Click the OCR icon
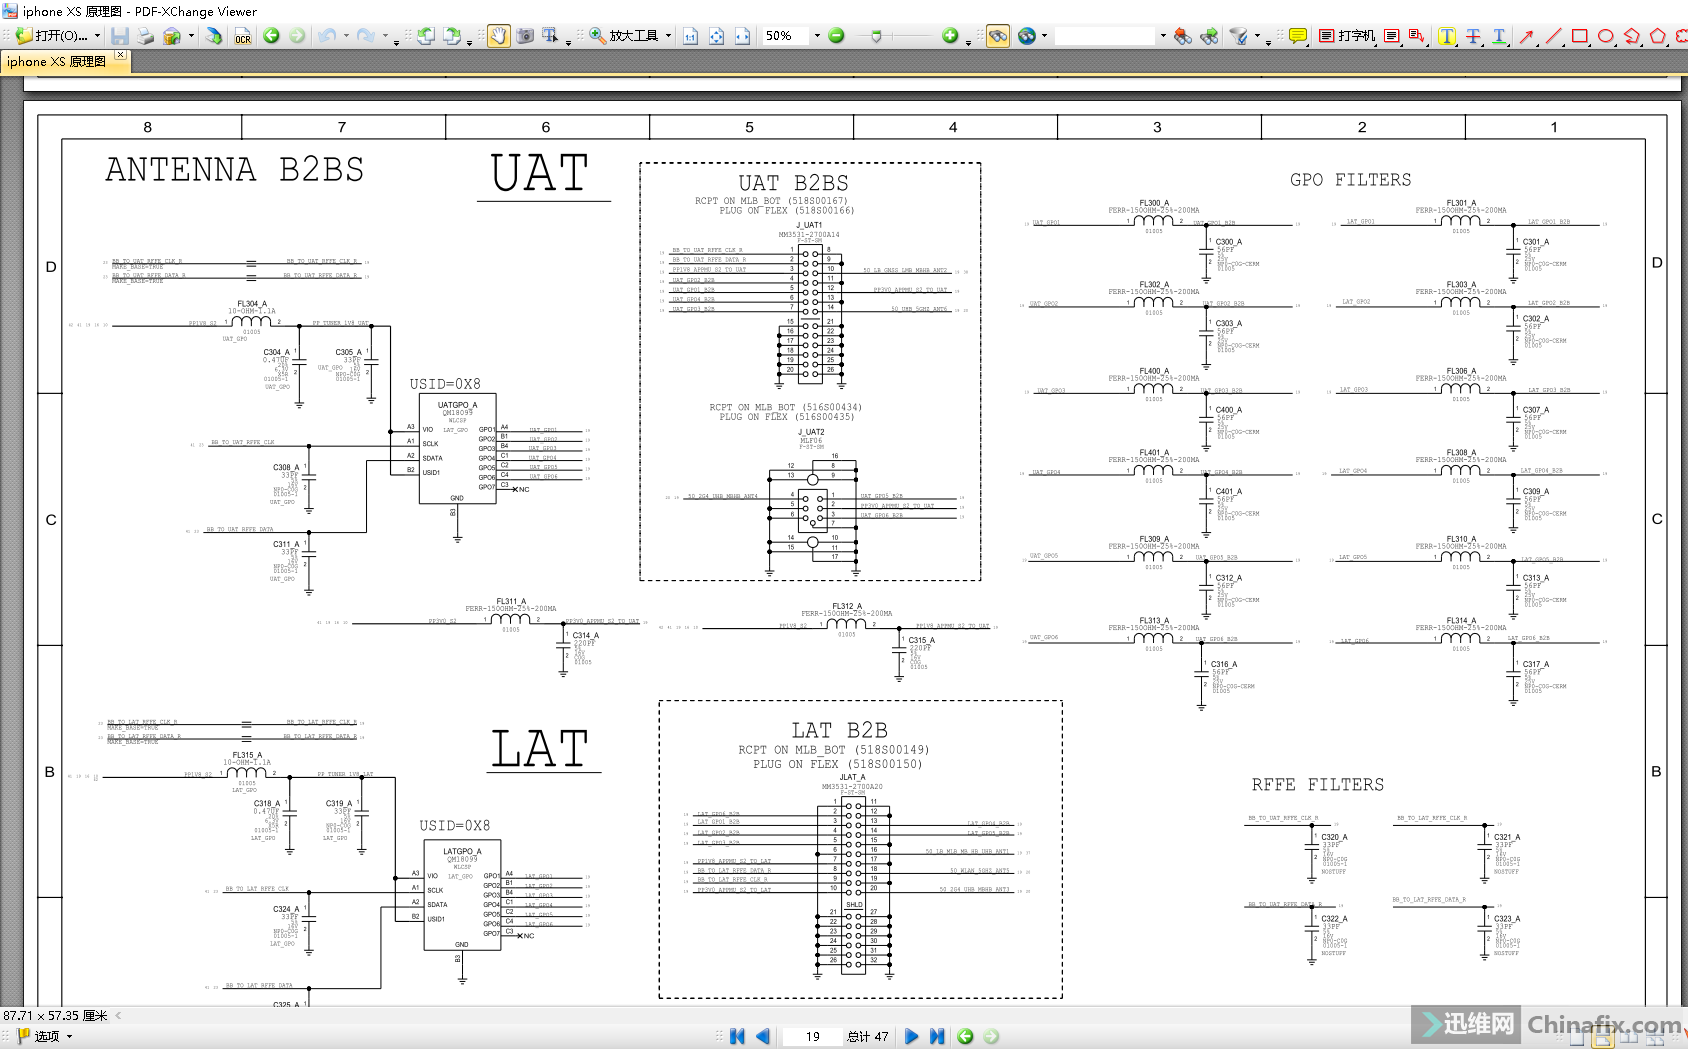This screenshot has width=1688, height=1049. click(x=243, y=36)
